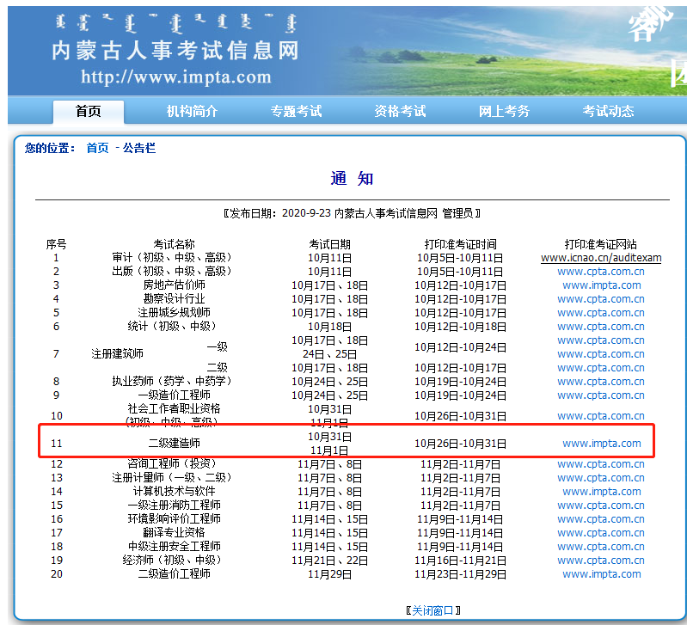
Task: Go to the 网上考务 tab
Action: click(x=504, y=111)
